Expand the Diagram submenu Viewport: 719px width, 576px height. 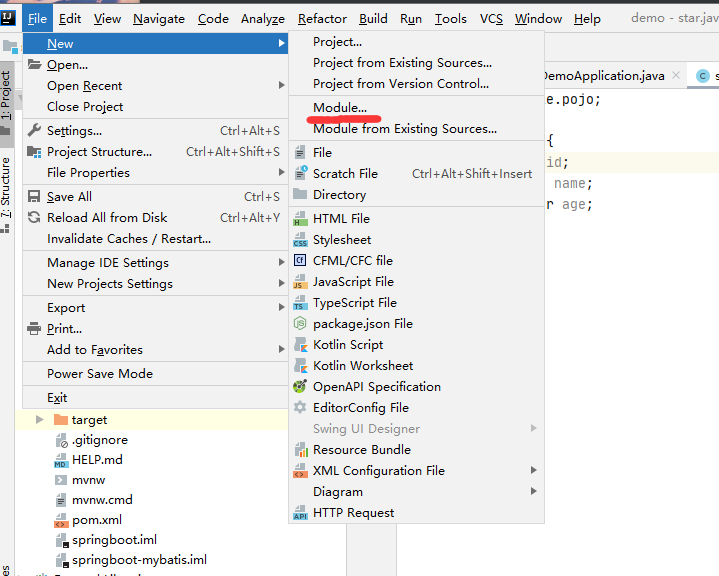tap(338, 492)
